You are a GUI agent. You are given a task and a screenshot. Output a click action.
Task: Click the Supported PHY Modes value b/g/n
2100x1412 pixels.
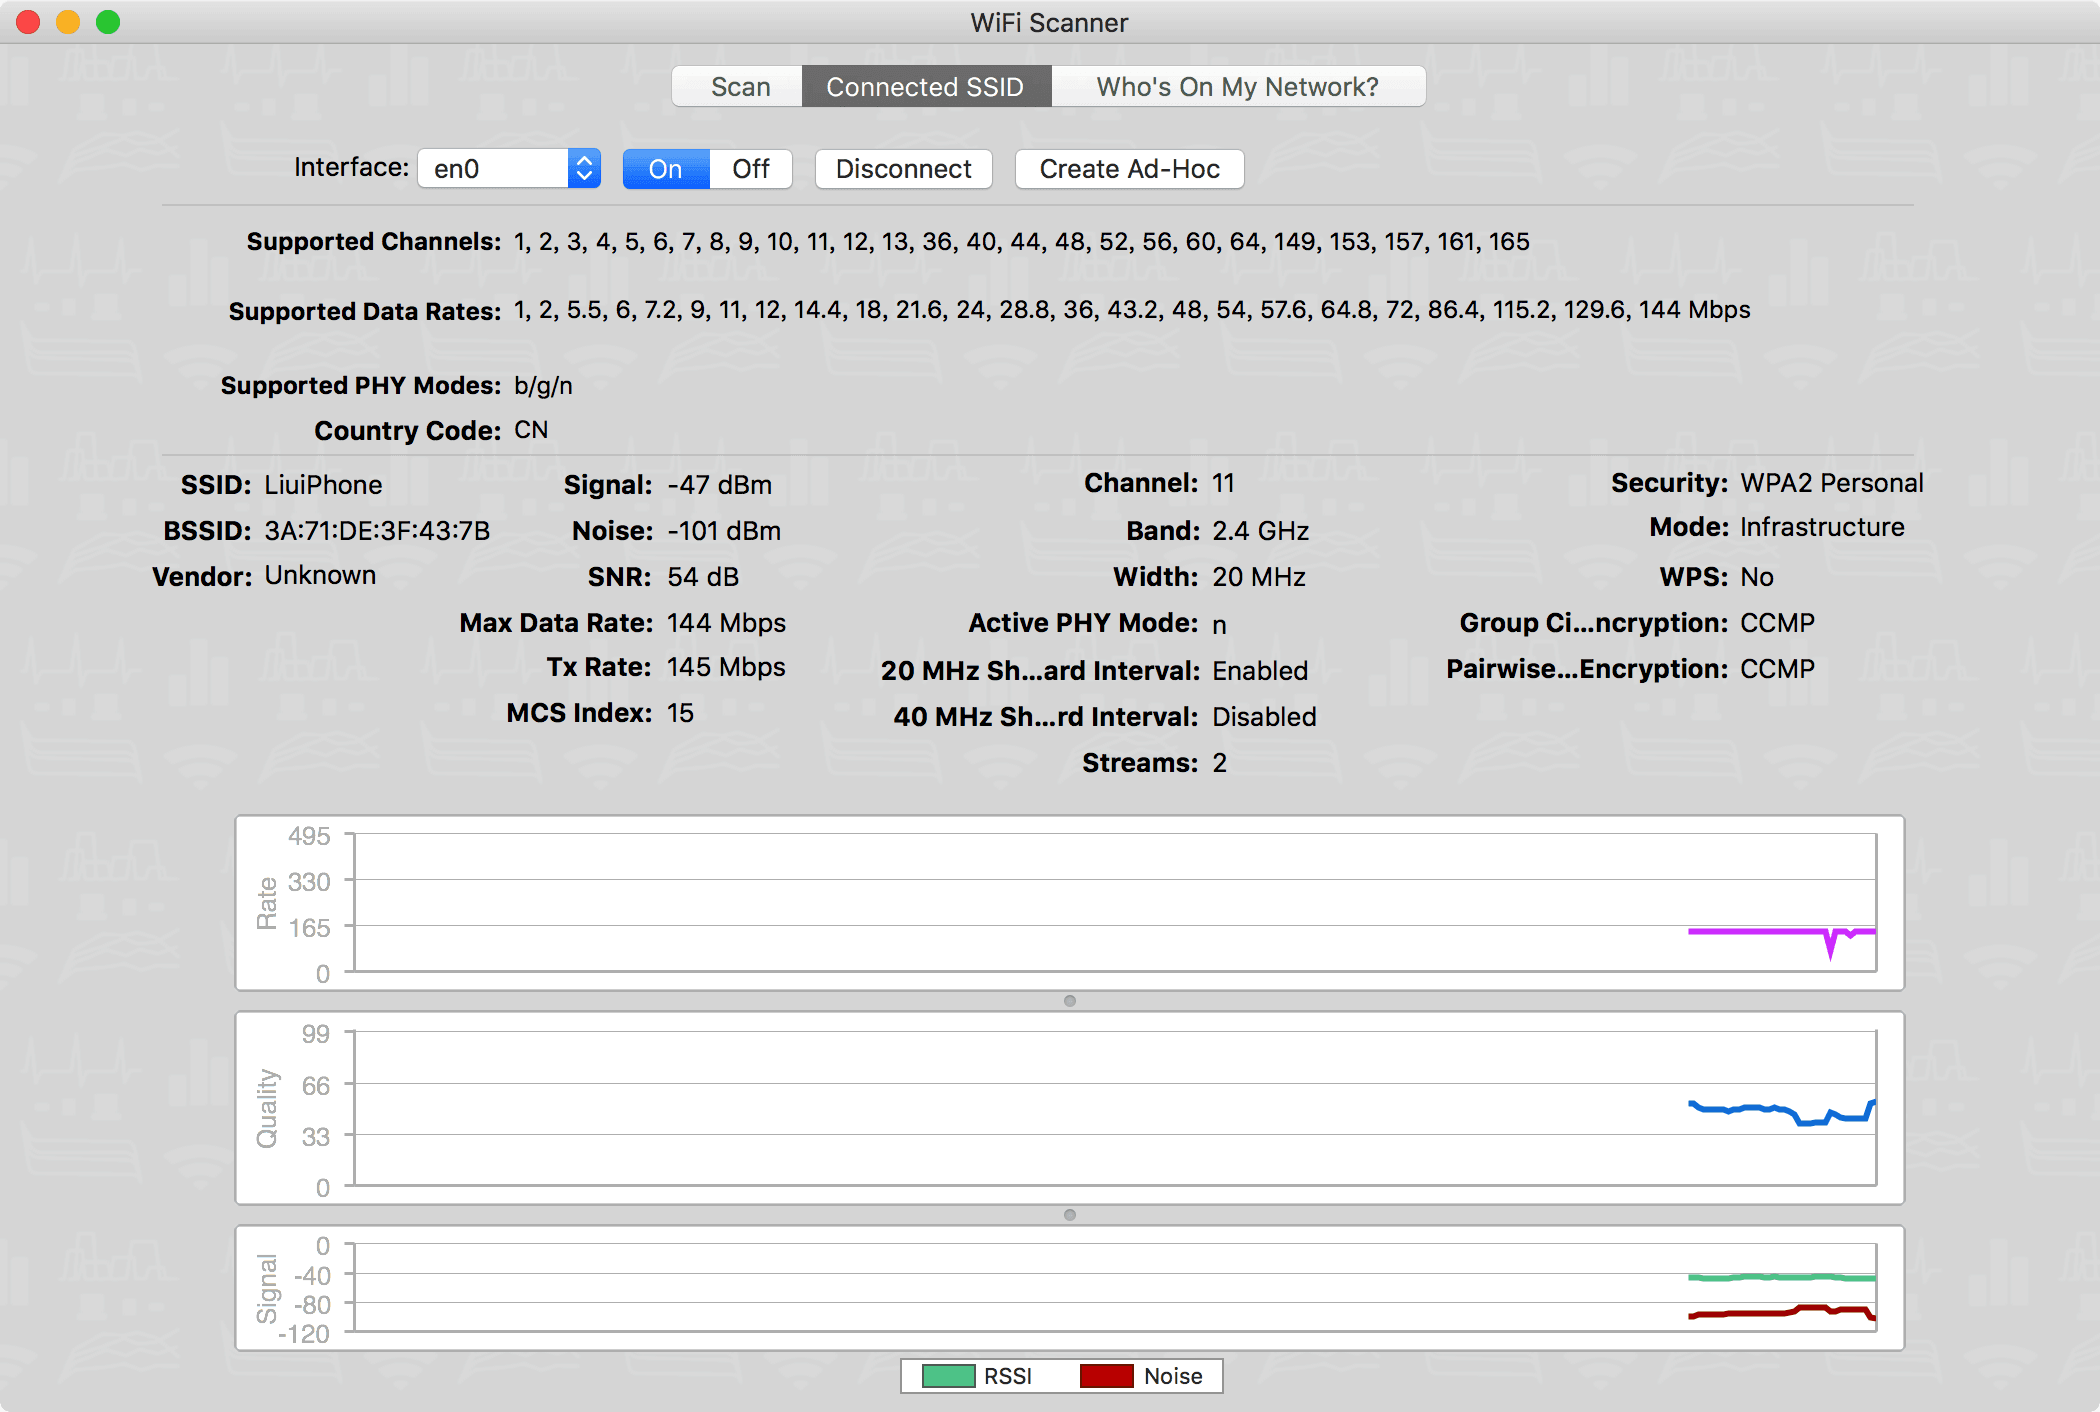click(x=543, y=386)
